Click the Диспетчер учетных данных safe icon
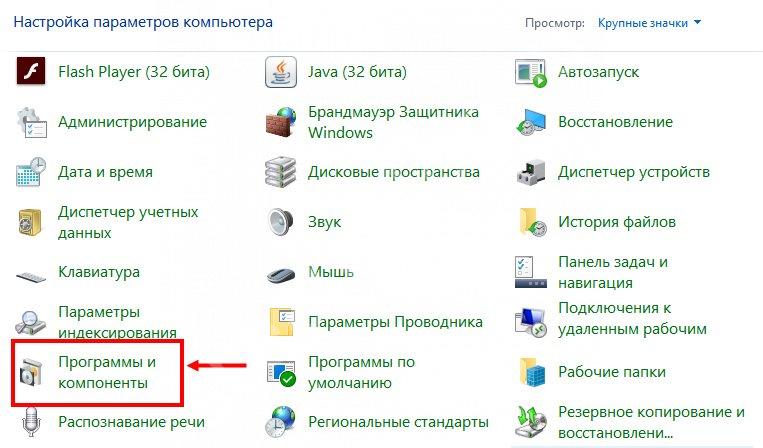This screenshot has width=763, height=448. (x=30, y=222)
